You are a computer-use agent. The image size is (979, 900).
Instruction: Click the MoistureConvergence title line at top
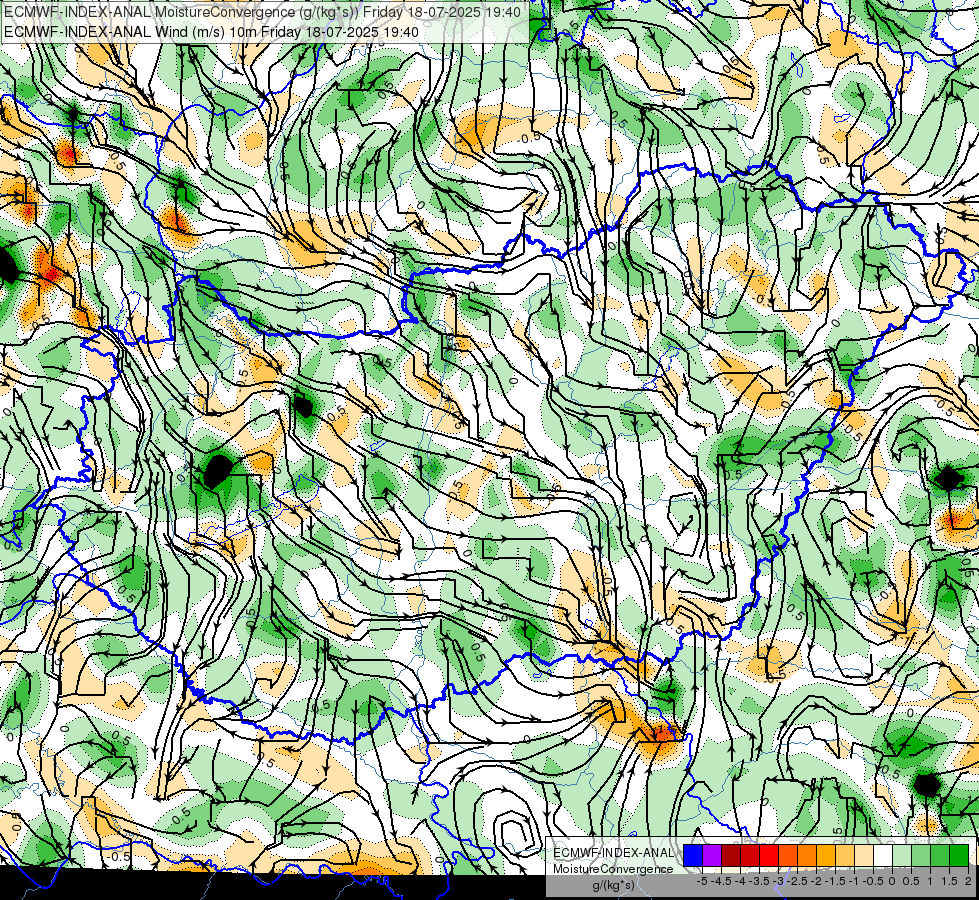pos(262,12)
